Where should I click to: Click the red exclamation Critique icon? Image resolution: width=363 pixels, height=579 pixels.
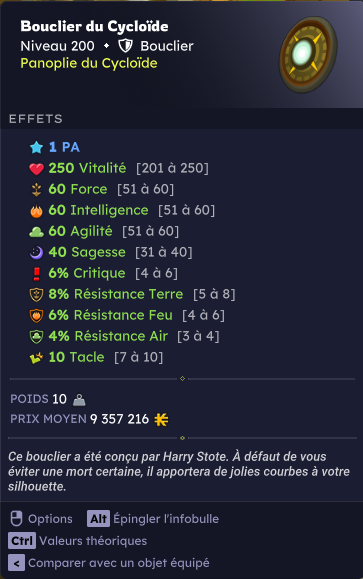[x=36, y=274]
